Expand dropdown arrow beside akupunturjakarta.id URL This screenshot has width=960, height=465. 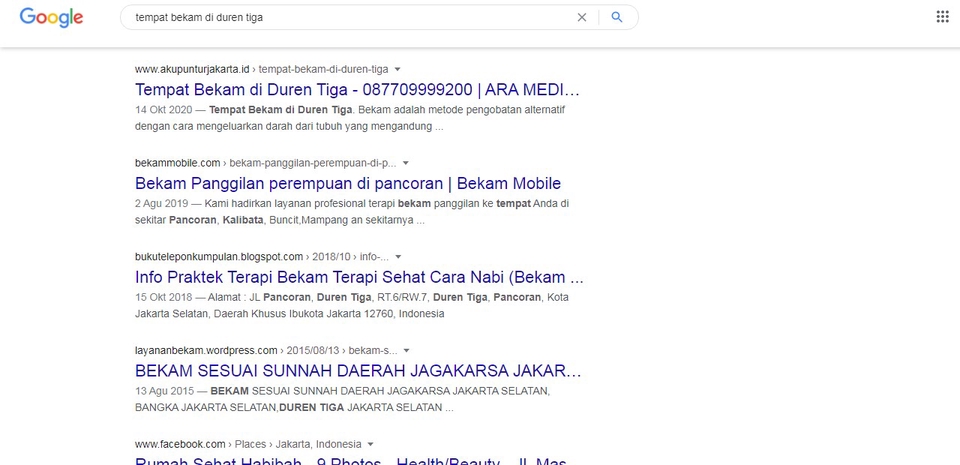[x=397, y=69]
